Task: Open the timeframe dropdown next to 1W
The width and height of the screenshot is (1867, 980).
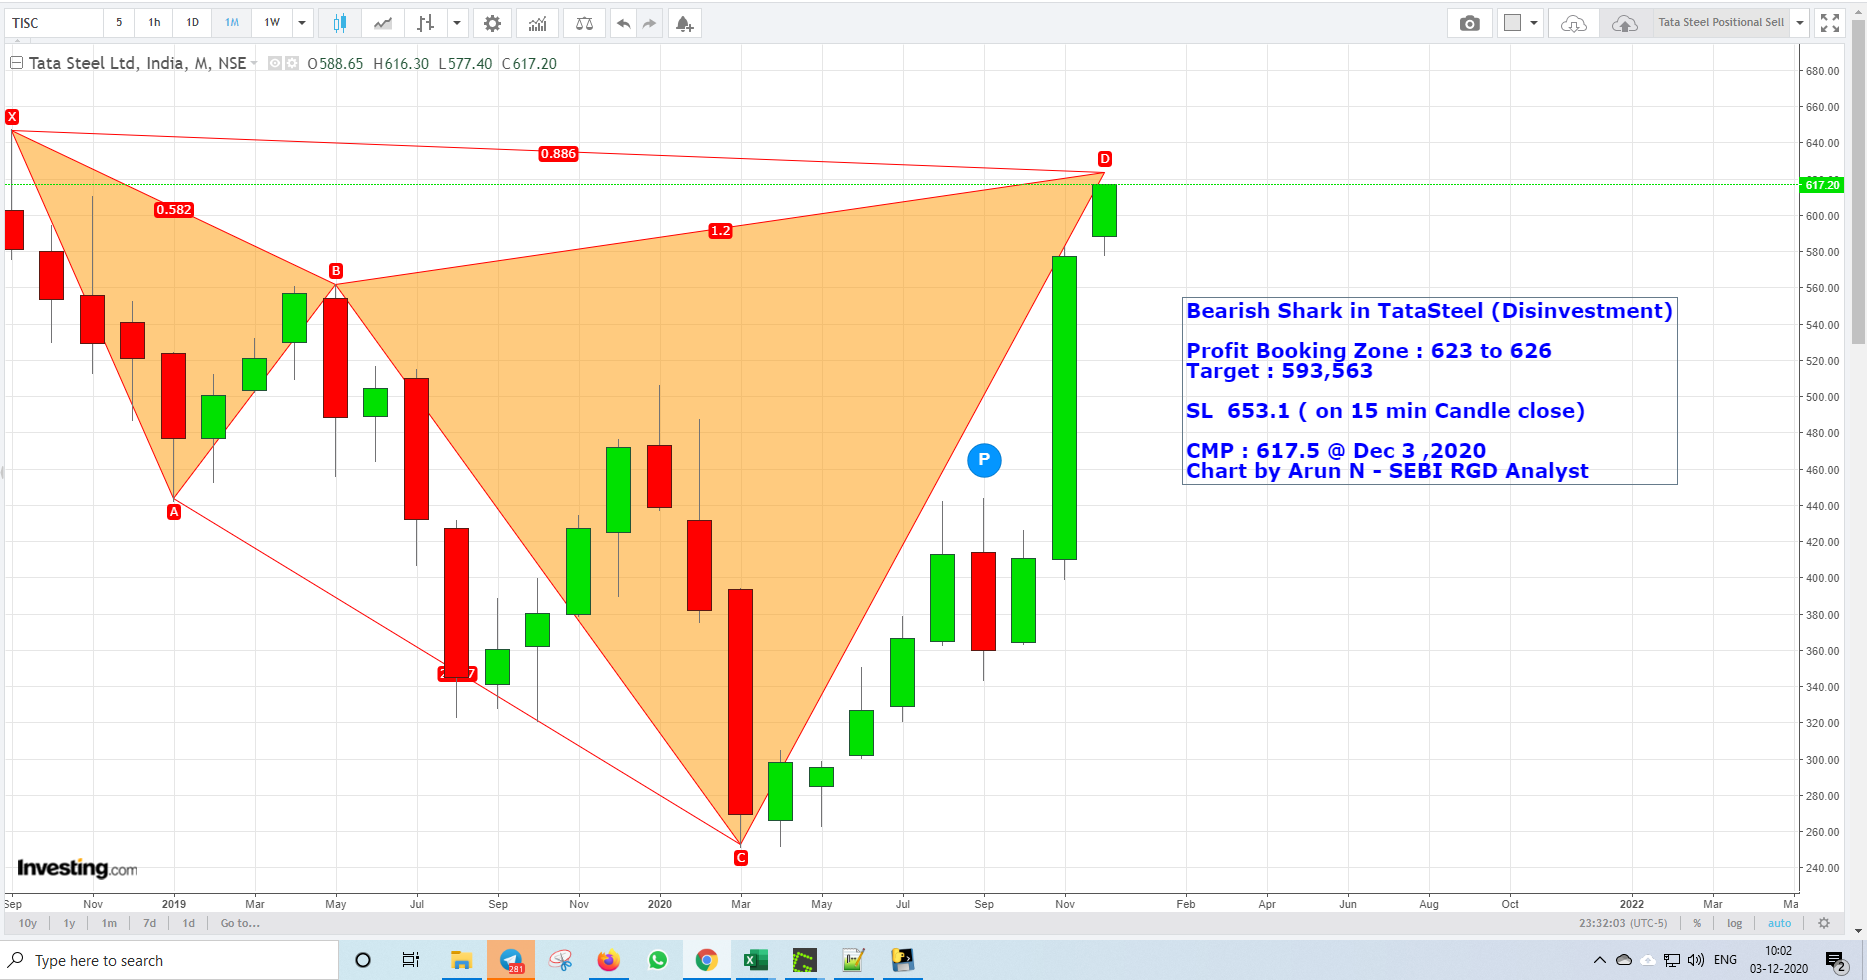Action: point(303,22)
